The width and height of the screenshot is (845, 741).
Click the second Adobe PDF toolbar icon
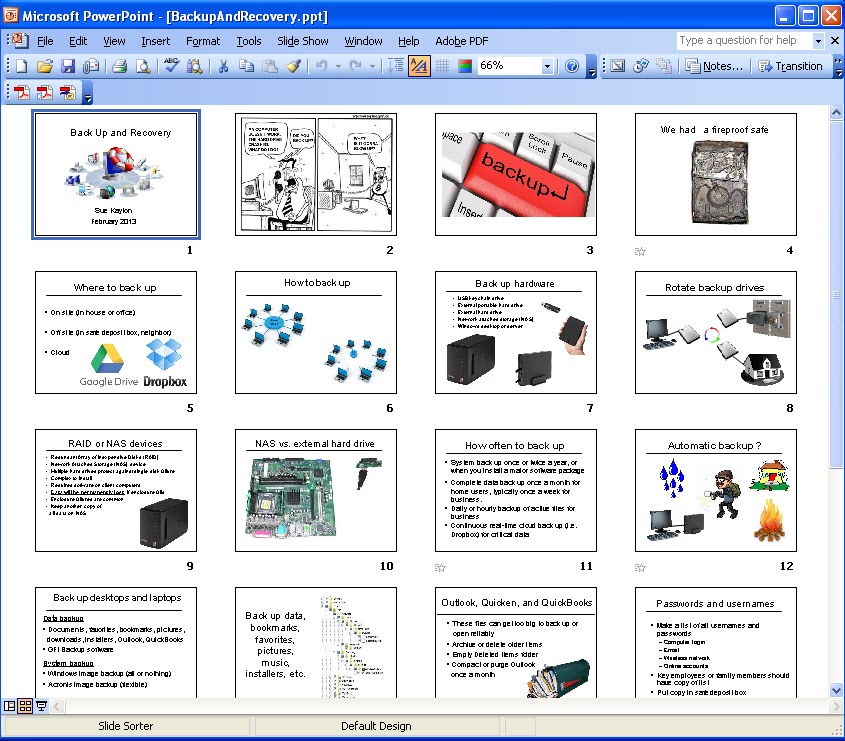coord(45,92)
